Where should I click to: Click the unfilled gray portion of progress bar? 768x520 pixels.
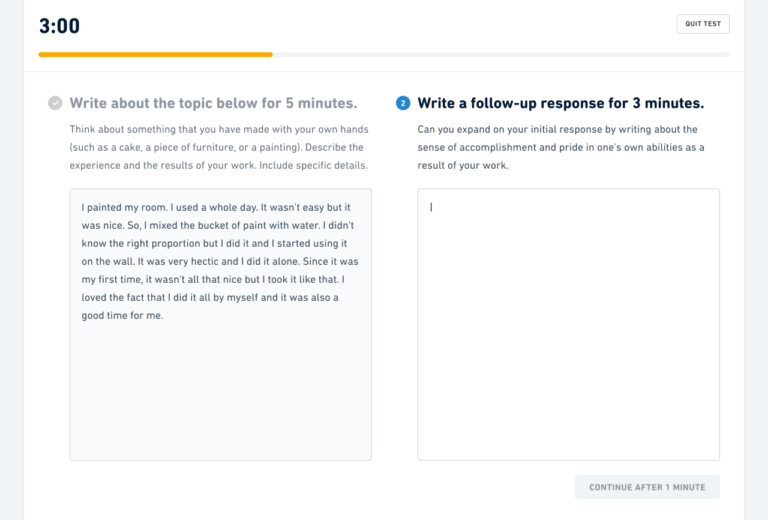pyautogui.click(x=501, y=55)
